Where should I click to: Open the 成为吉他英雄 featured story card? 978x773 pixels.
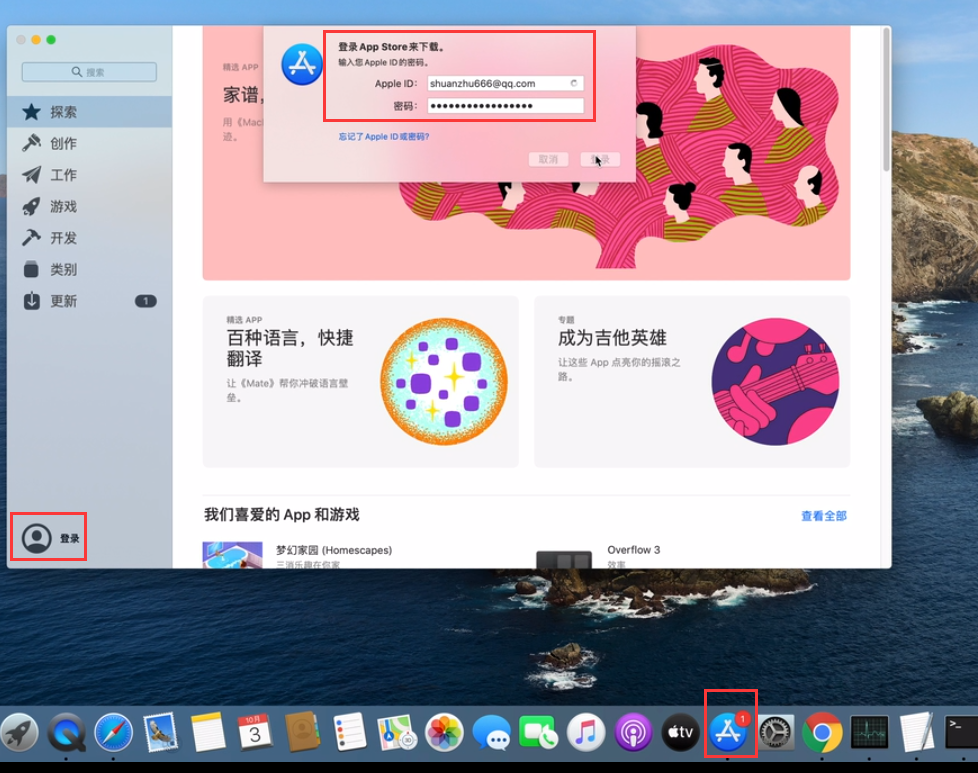(x=692, y=382)
